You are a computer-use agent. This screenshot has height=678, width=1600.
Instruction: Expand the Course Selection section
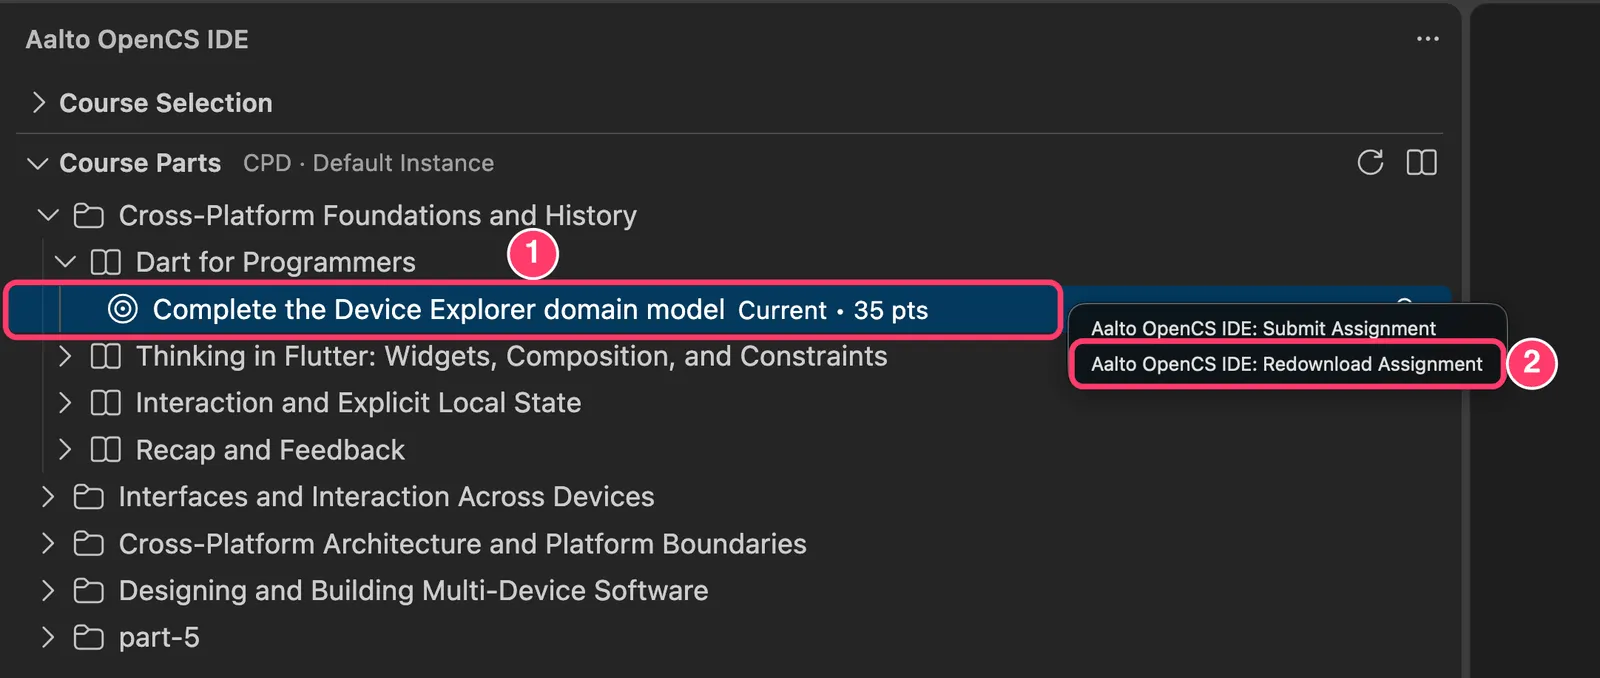click(x=38, y=103)
